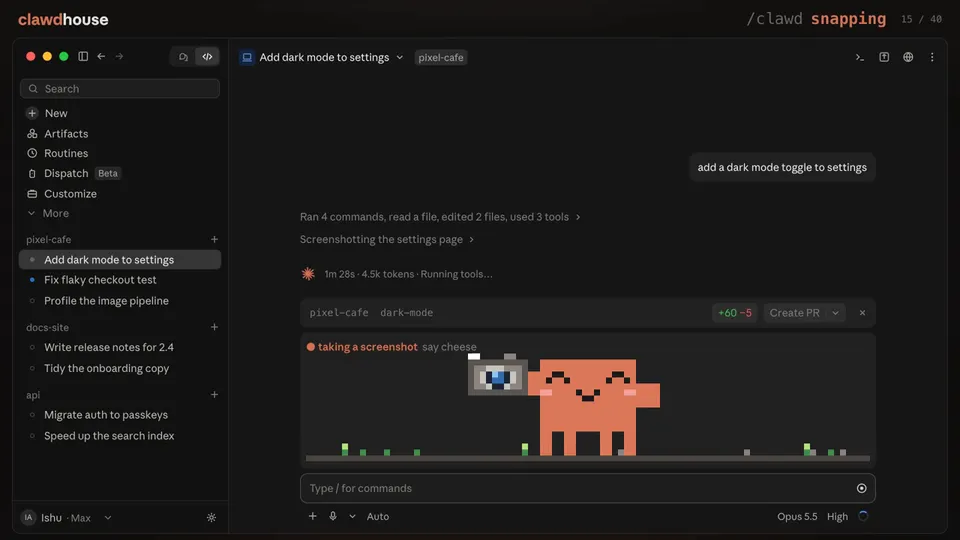
Task: Click the docs-site project heading
Action: pos(47,327)
